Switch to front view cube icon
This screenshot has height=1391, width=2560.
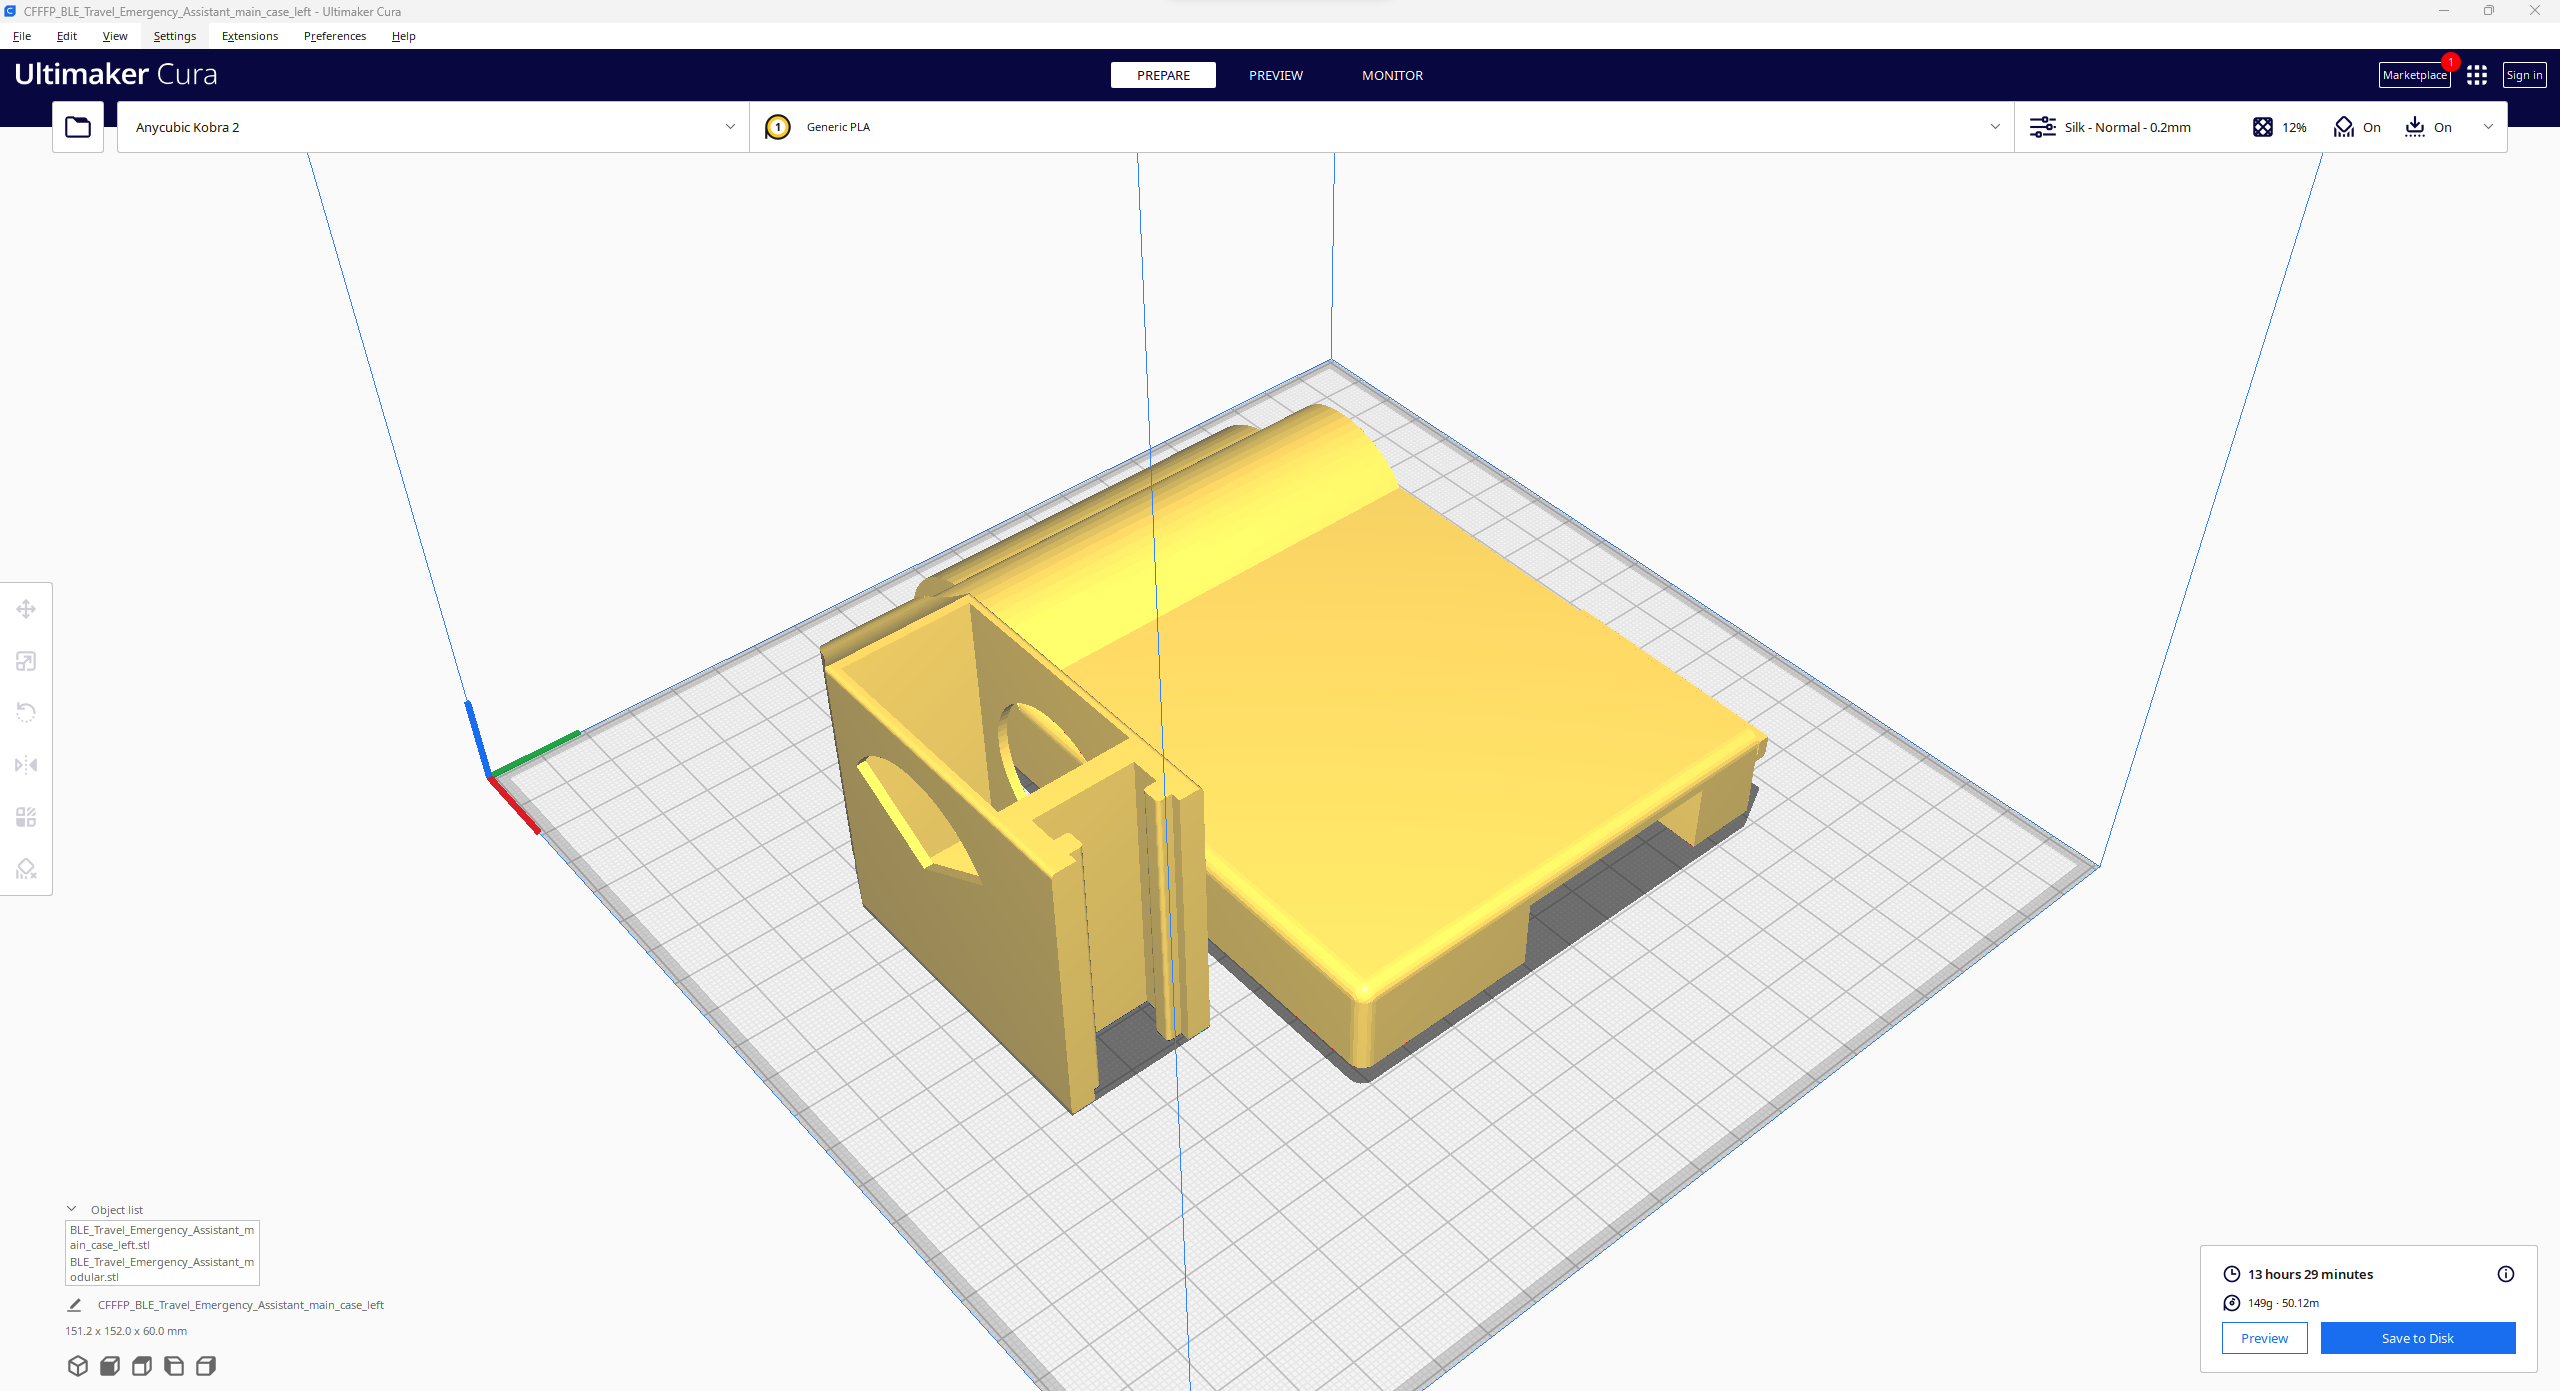[110, 1365]
